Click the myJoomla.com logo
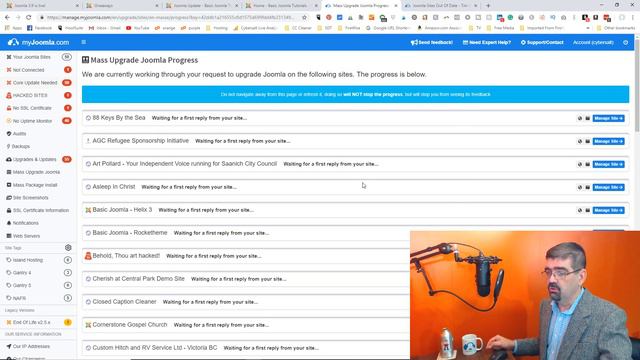The height and width of the screenshot is (360, 640). point(38,42)
